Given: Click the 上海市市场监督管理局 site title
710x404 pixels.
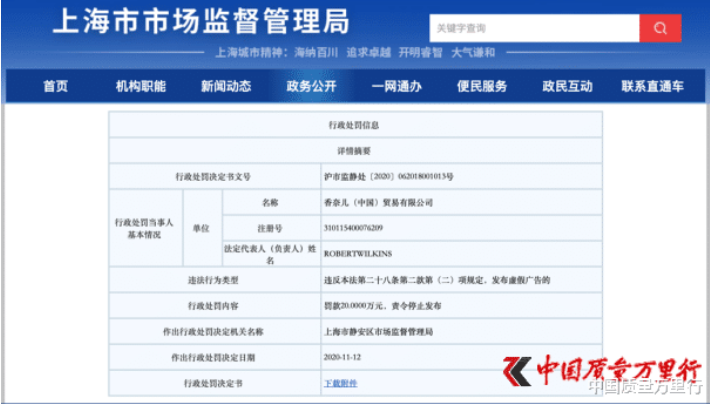Looking at the screenshot, I should pos(201,21).
